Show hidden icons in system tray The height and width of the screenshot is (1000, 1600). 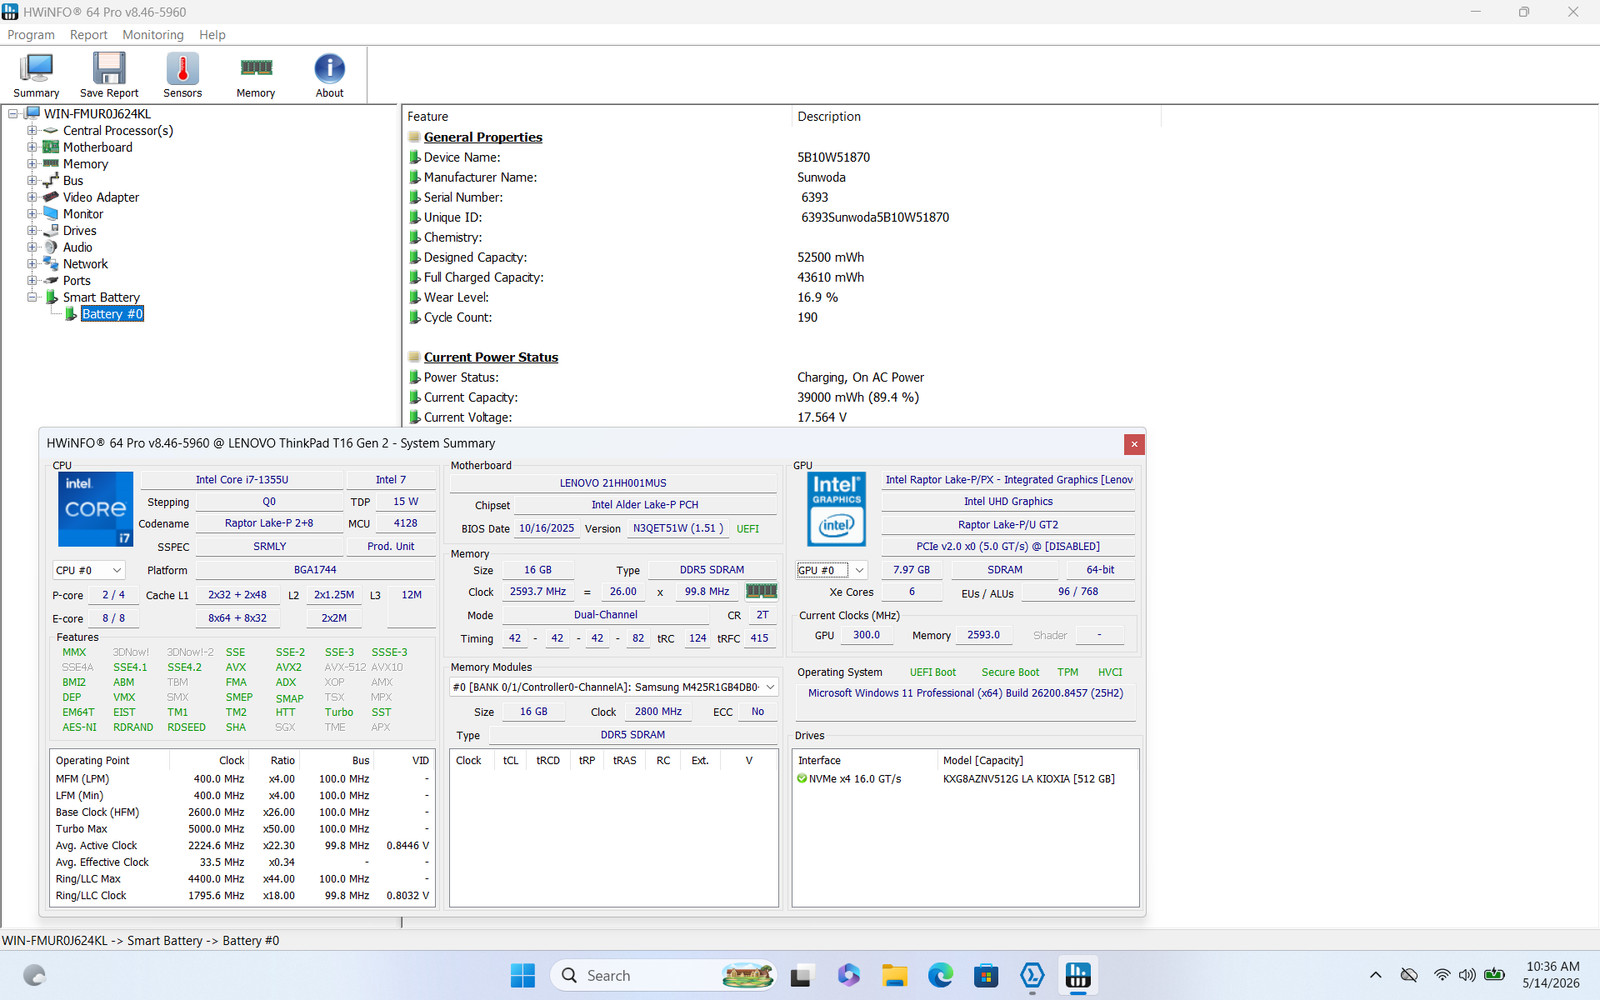tap(1375, 975)
